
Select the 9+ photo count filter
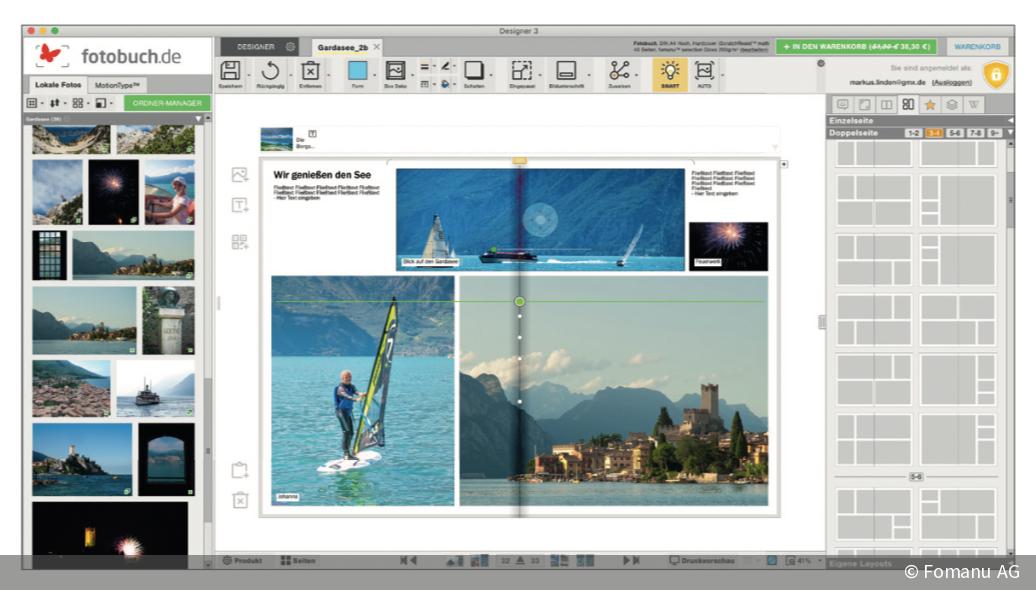pos(994,133)
